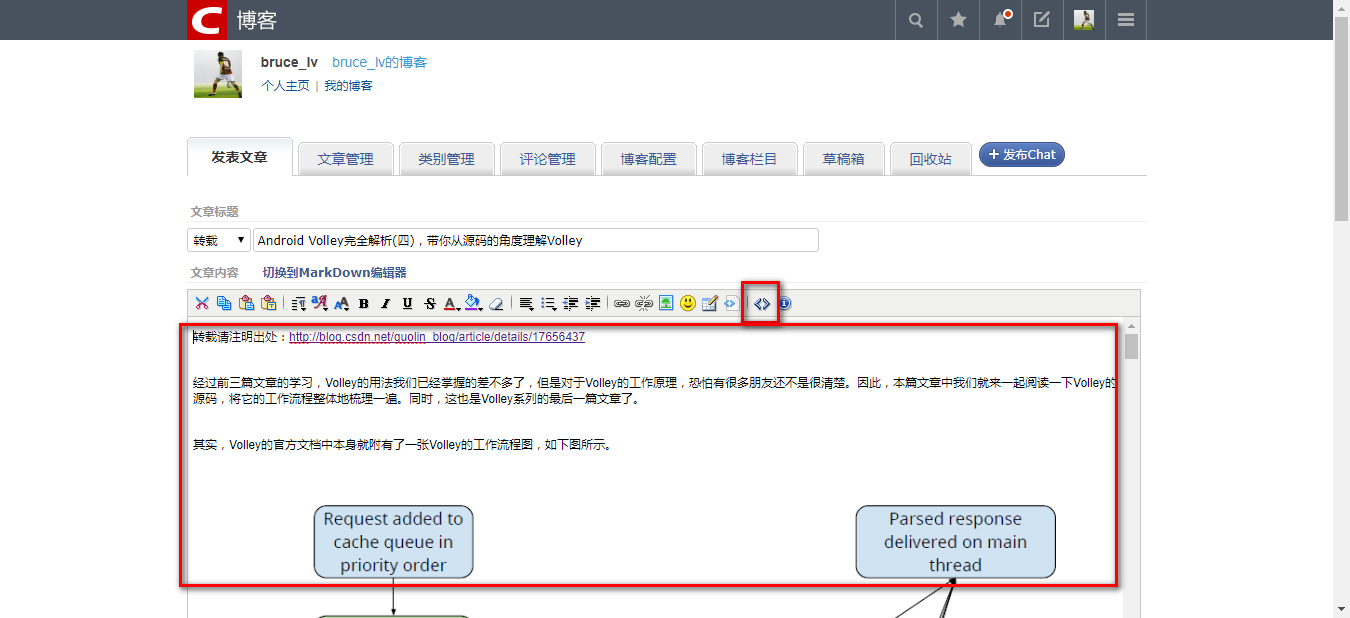This screenshot has width=1350, height=618.
Task: Open the 博客栏目 tab
Action: (x=750, y=159)
